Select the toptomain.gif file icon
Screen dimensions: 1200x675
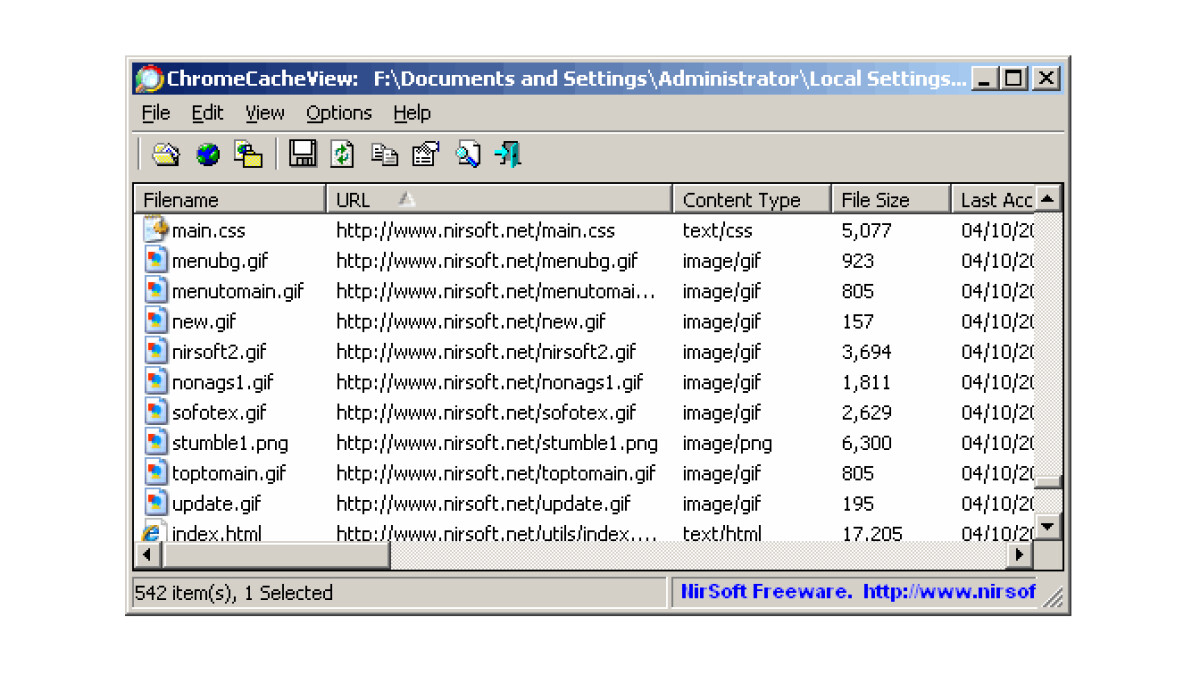(x=155, y=473)
